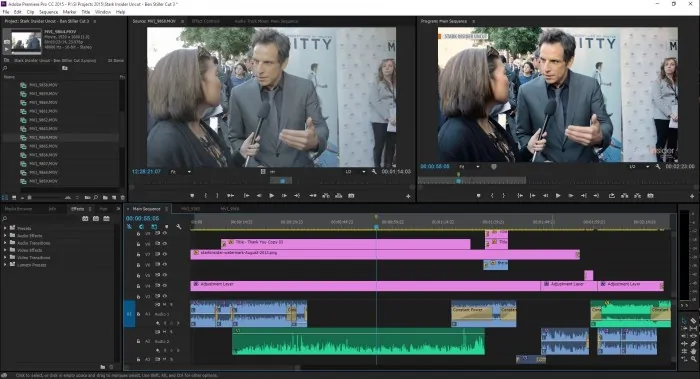Show hidden tabs via overflow chevron
This screenshot has width=700, height=379.
click(x=118, y=208)
